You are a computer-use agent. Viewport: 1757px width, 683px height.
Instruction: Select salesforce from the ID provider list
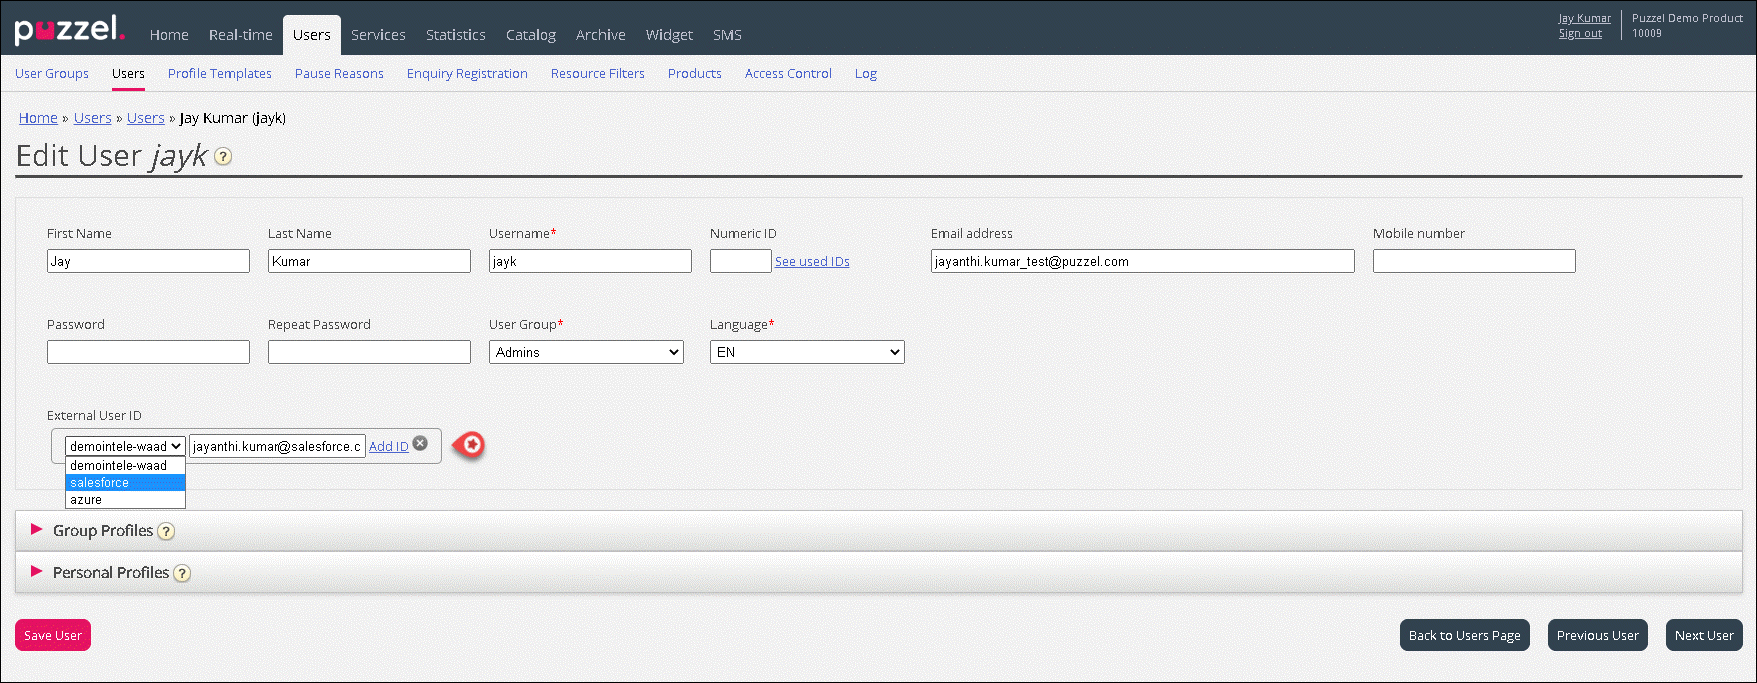tap(125, 483)
